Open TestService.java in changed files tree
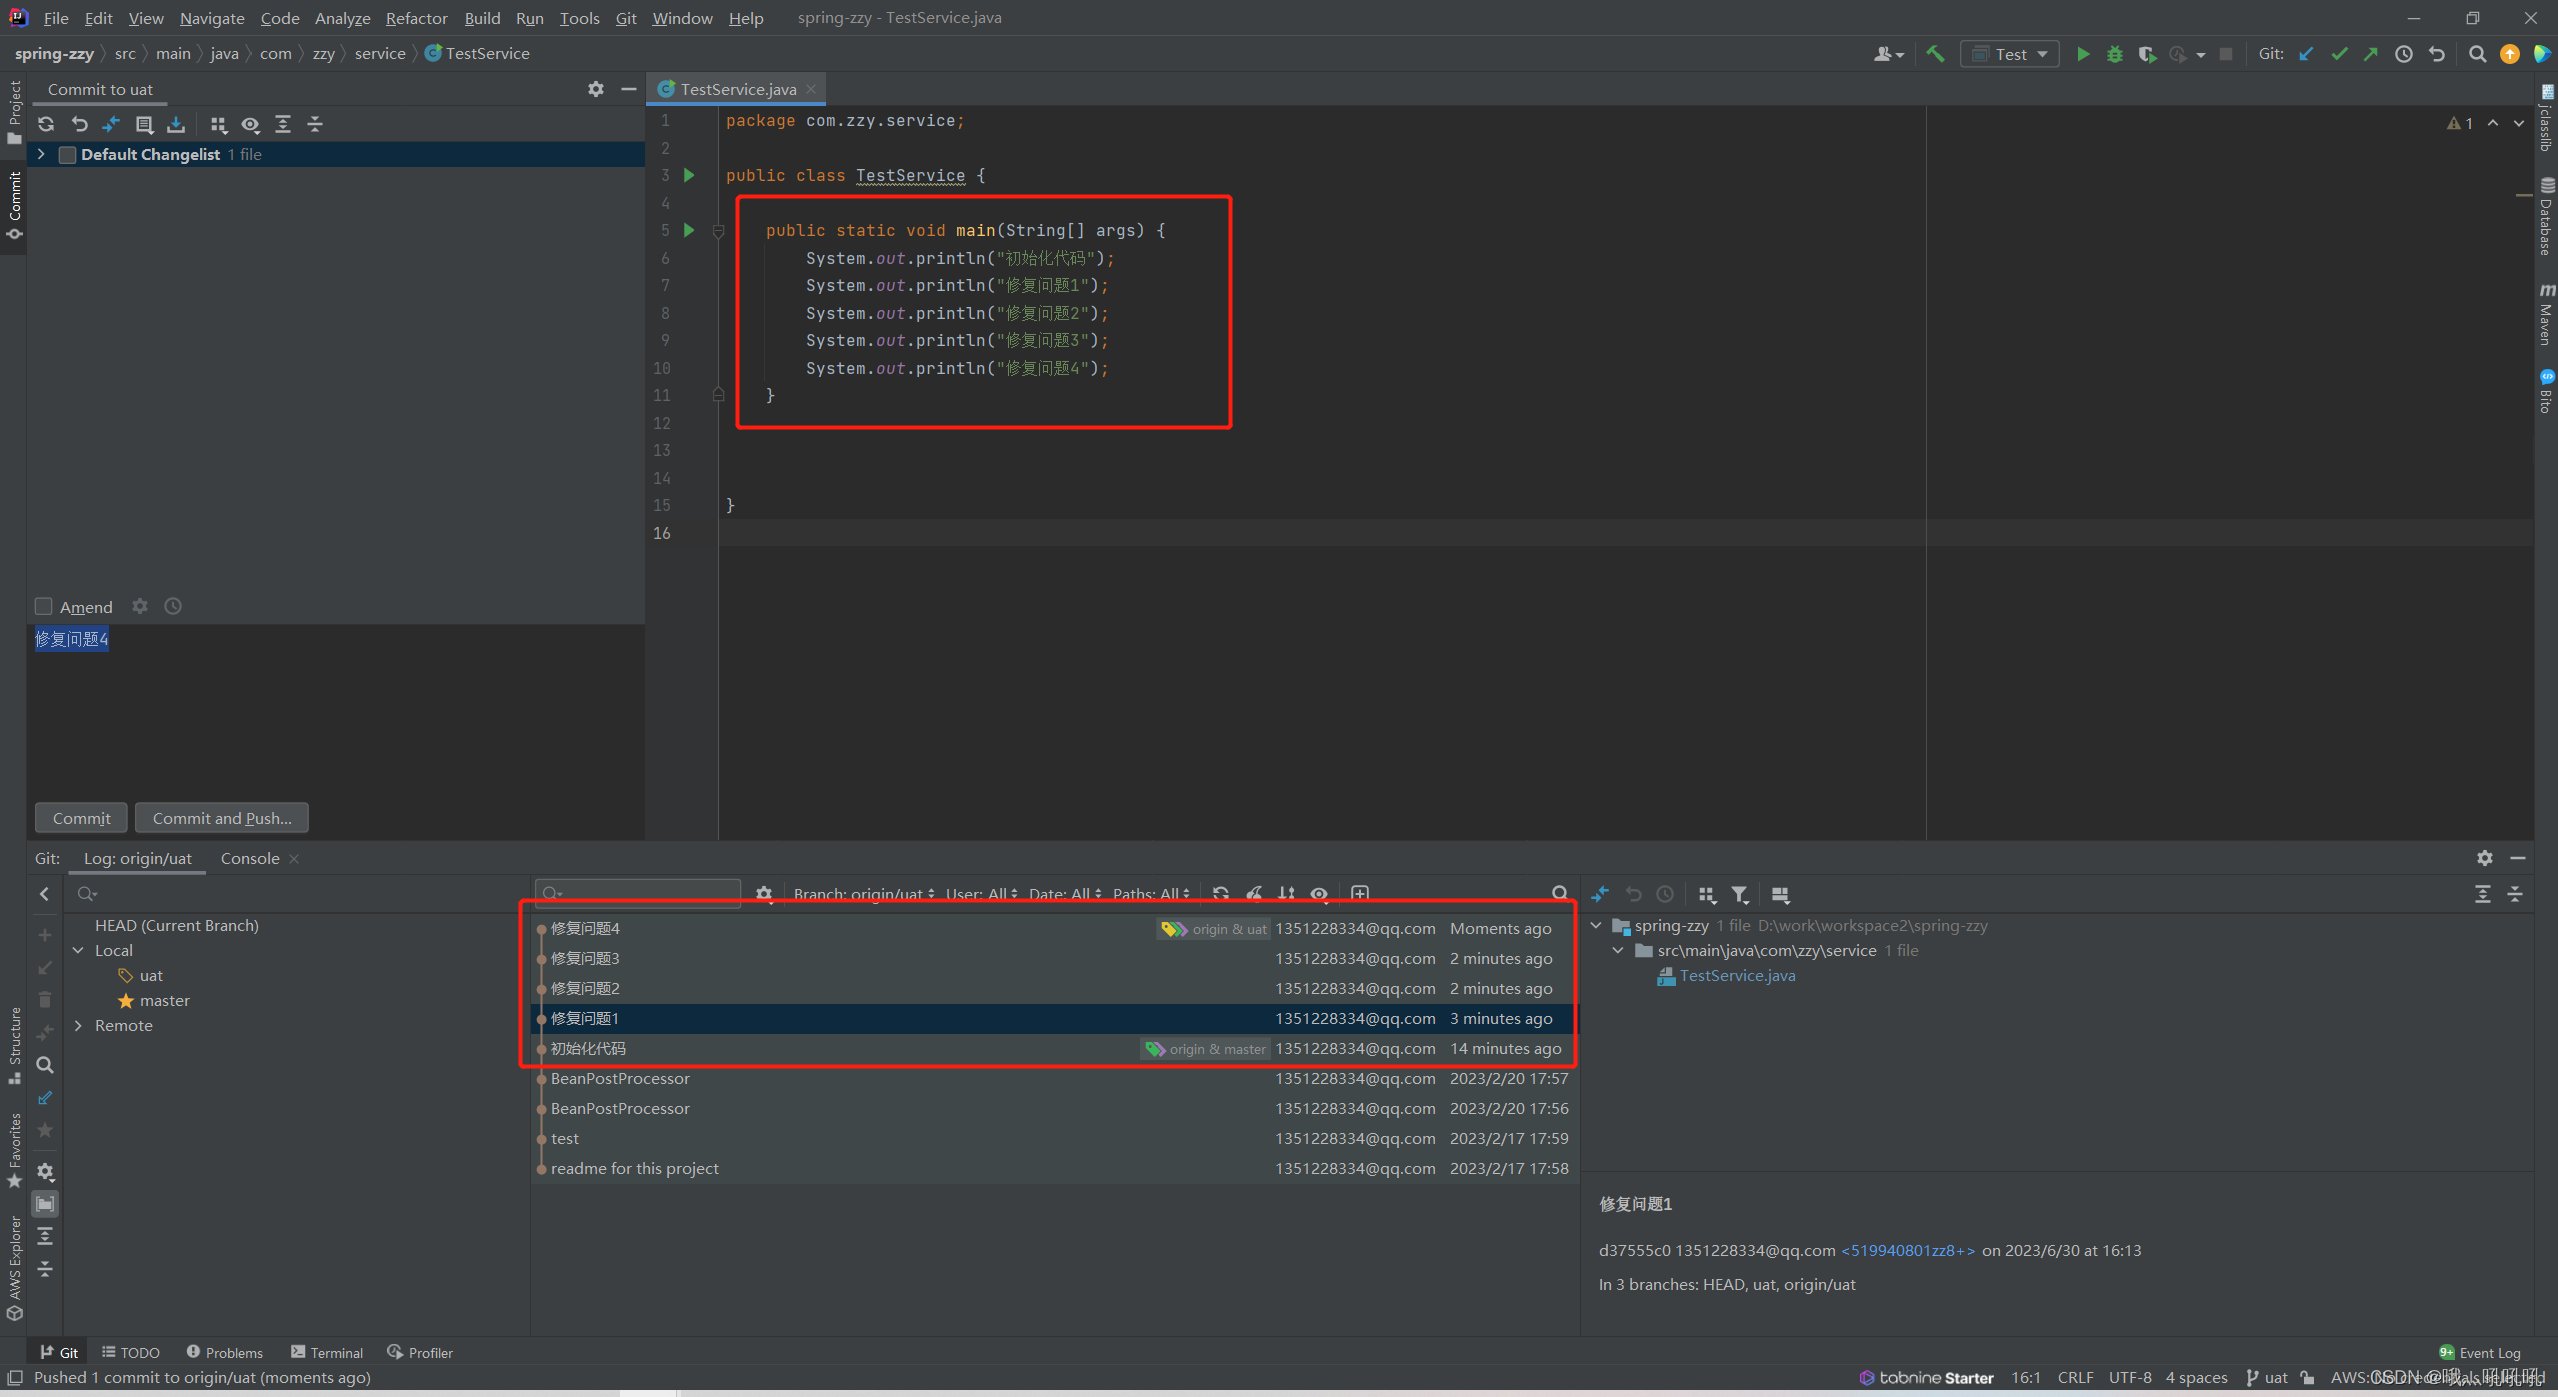 tap(1737, 975)
